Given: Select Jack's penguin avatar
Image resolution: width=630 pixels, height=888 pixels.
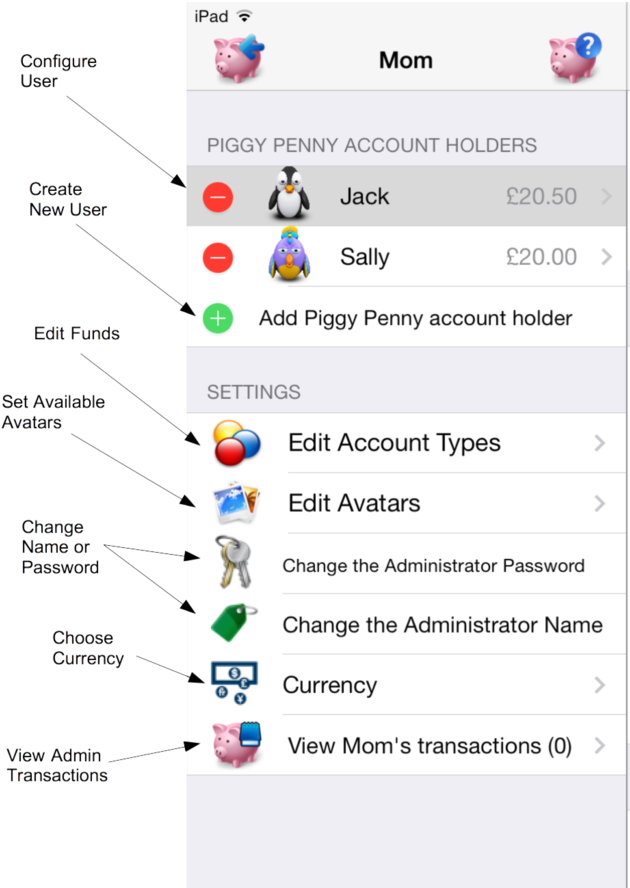Looking at the screenshot, I should pos(288,196).
